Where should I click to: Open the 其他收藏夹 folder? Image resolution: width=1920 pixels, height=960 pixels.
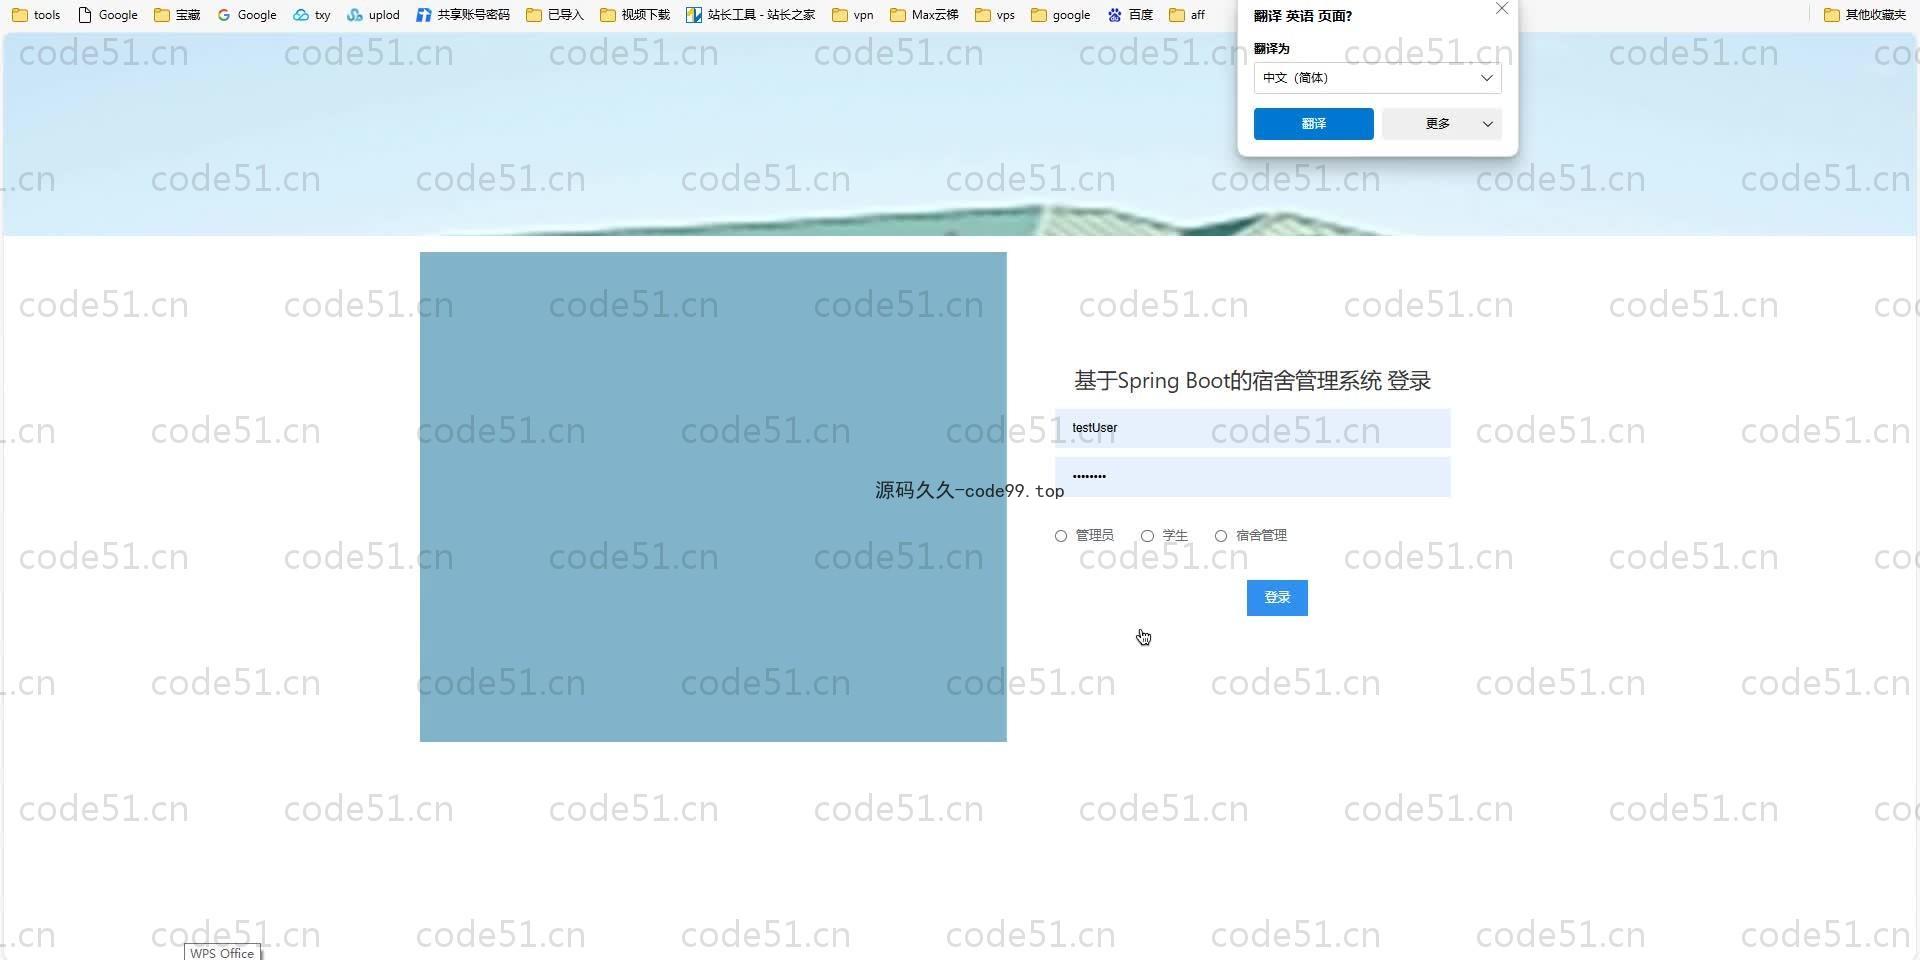(1865, 15)
